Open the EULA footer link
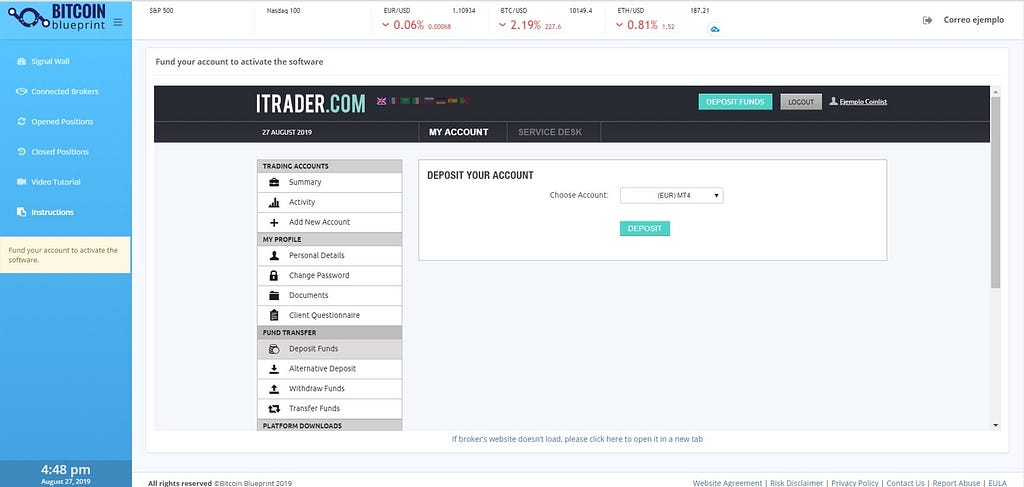Image resolution: width=1024 pixels, height=487 pixels. coord(997,483)
